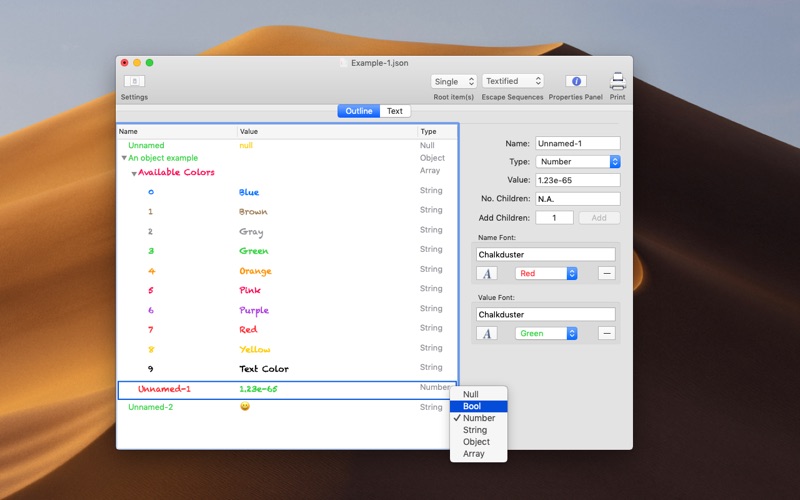Edit the Name field Unnamed-1

point(578,143)
